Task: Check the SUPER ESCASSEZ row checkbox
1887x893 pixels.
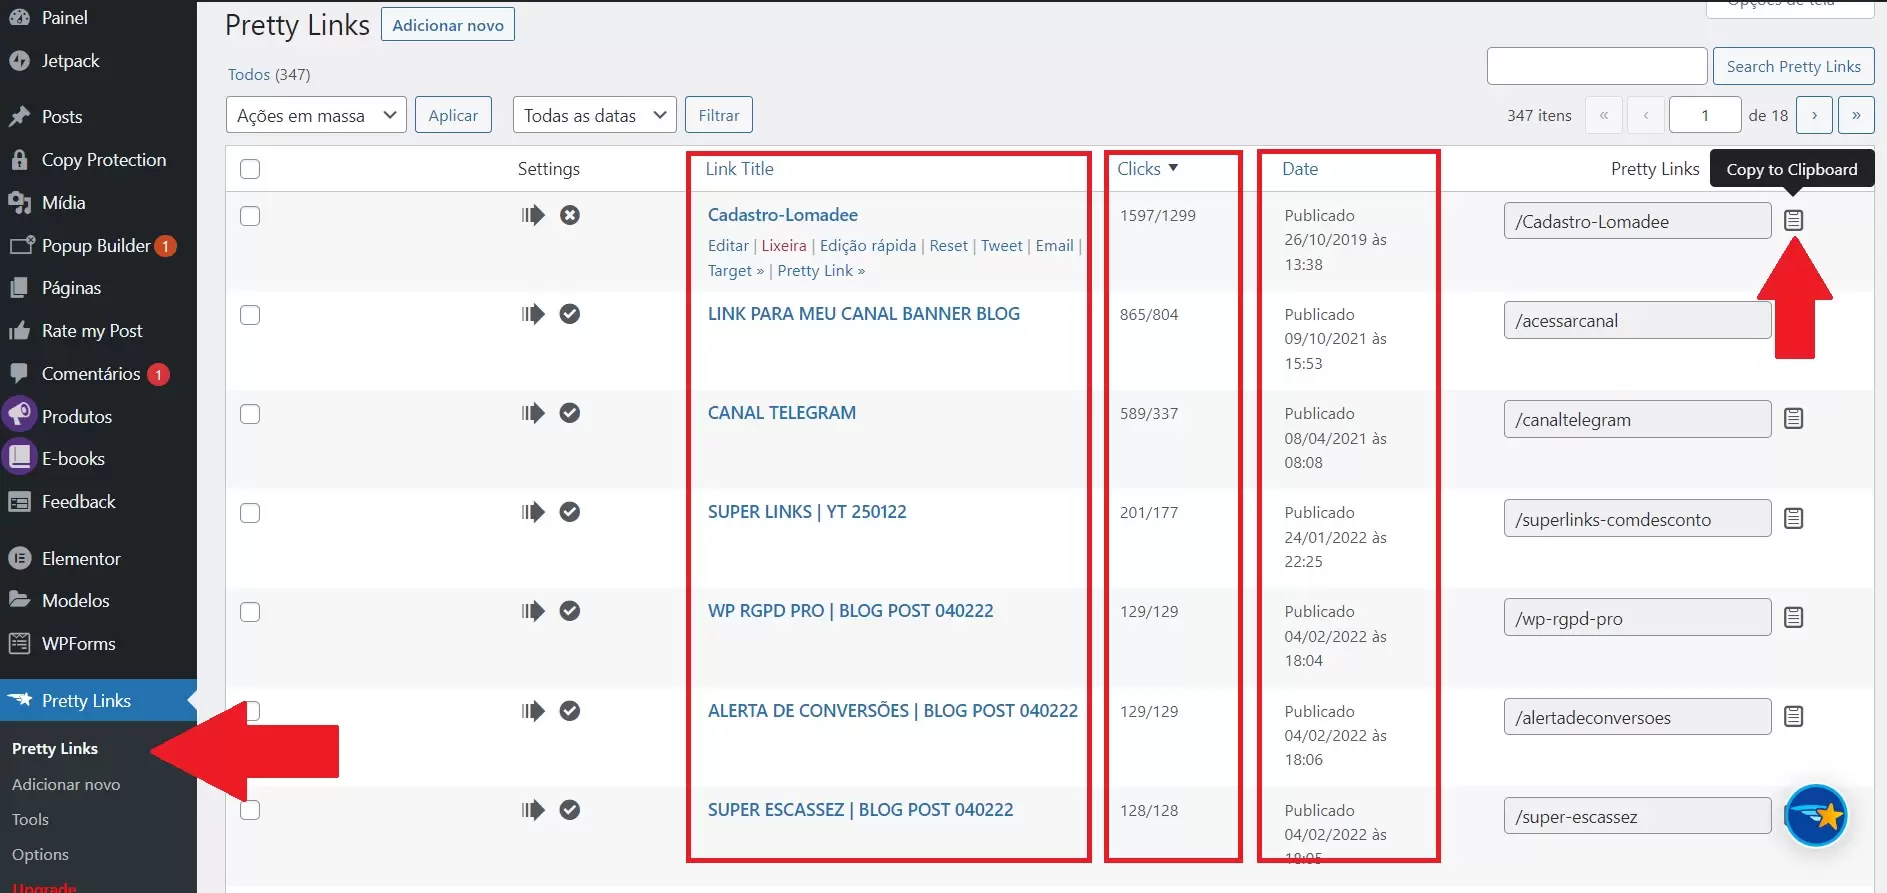Action: 250,810
